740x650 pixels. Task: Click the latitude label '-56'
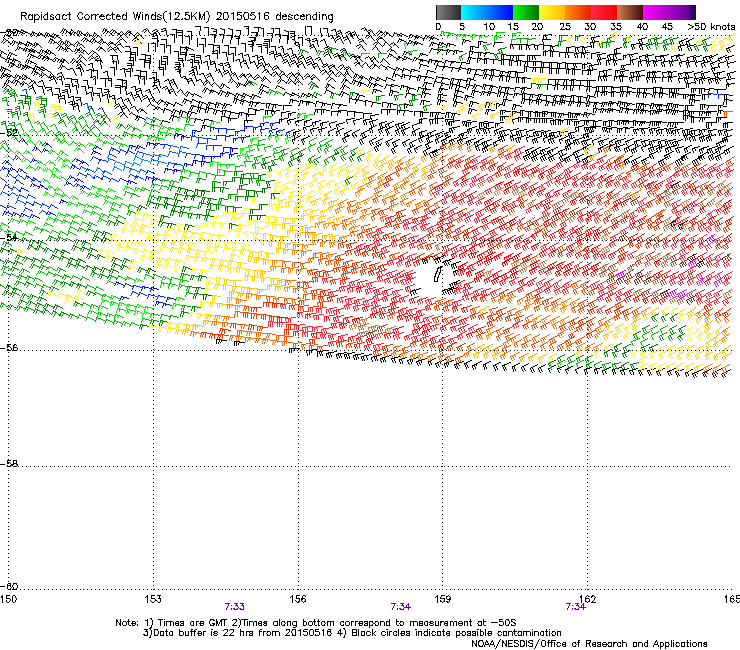pyautogui.click(x=9, y=348)
